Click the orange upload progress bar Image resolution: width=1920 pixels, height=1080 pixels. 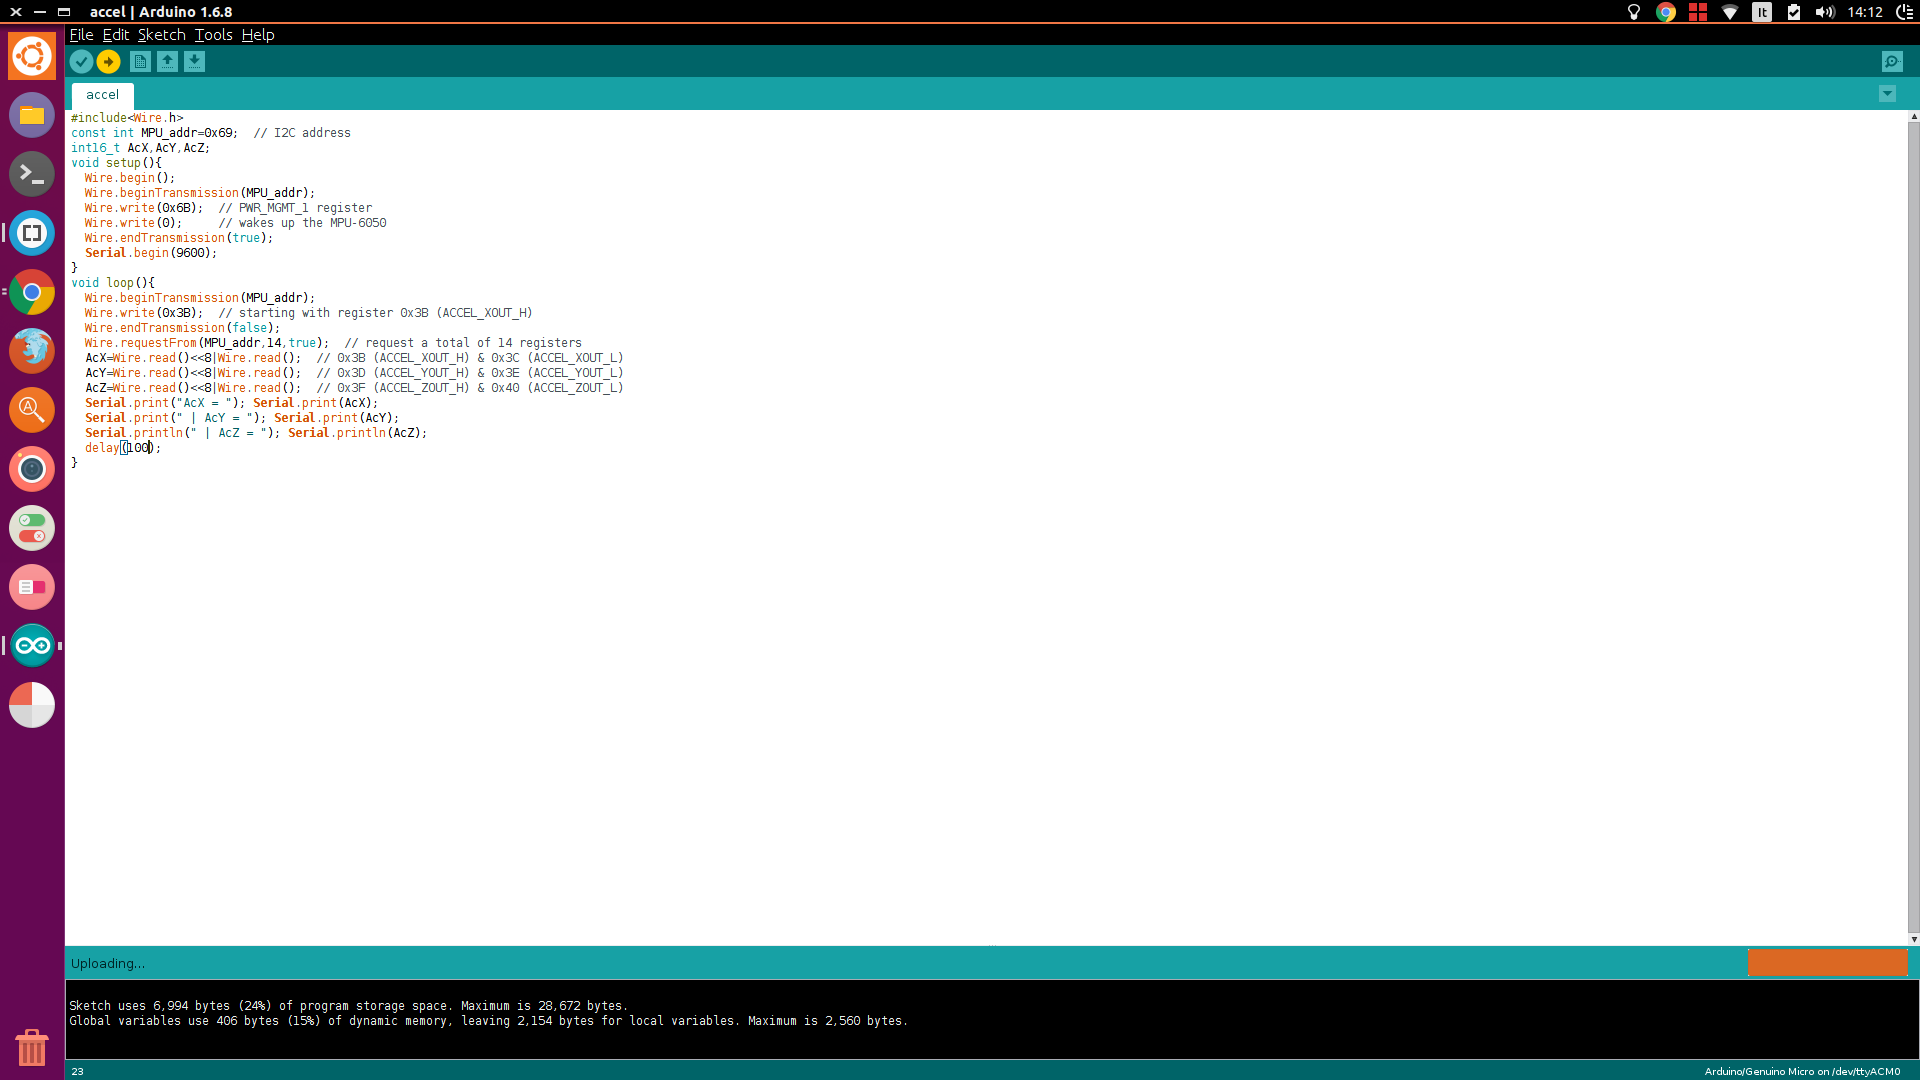coord(1827,963)
